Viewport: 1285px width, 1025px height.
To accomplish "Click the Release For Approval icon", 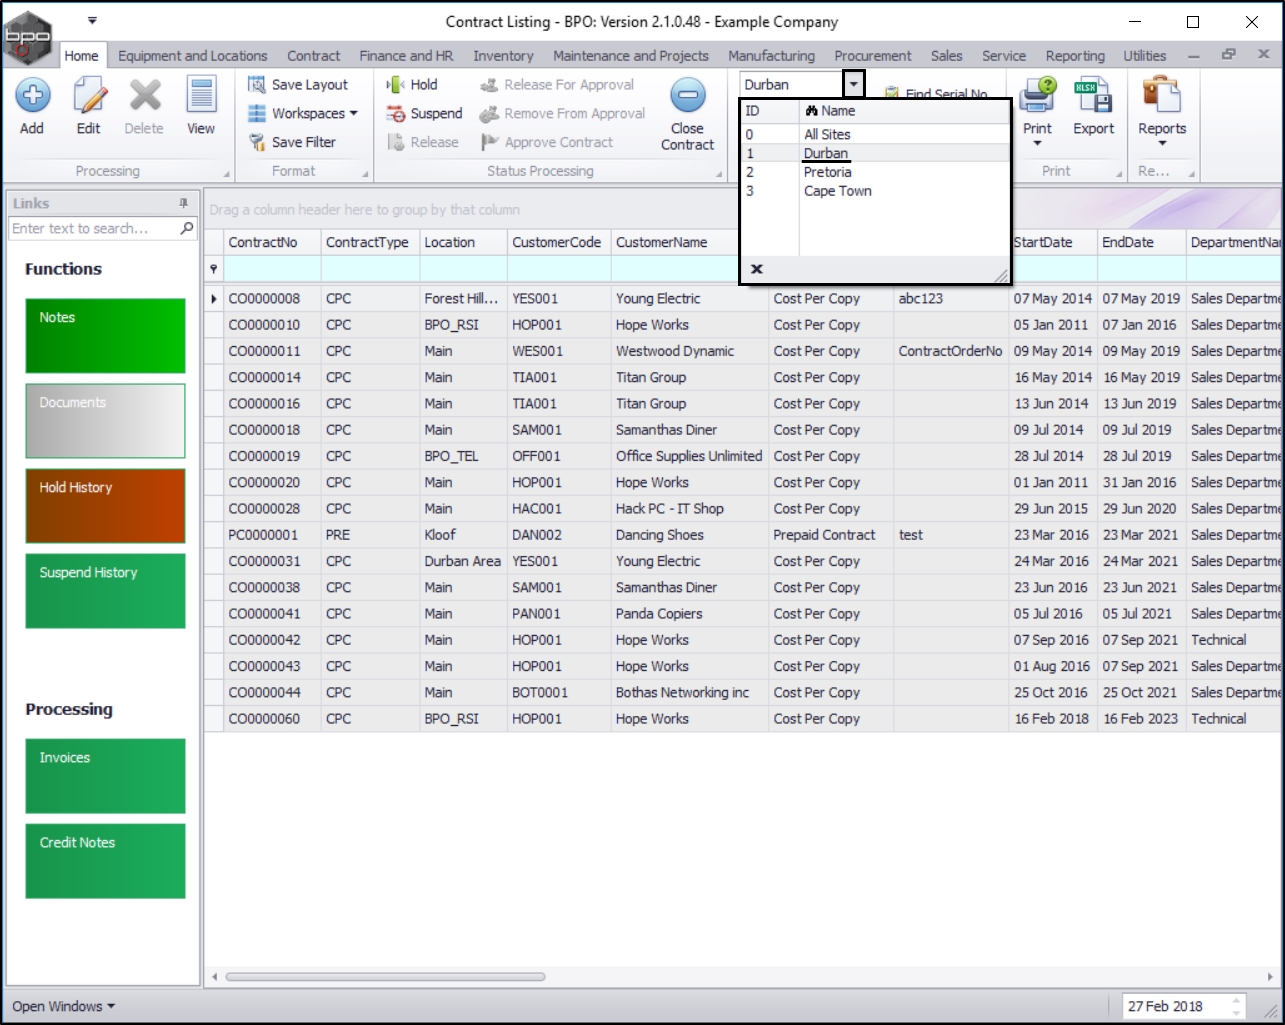I will point(489,85).
